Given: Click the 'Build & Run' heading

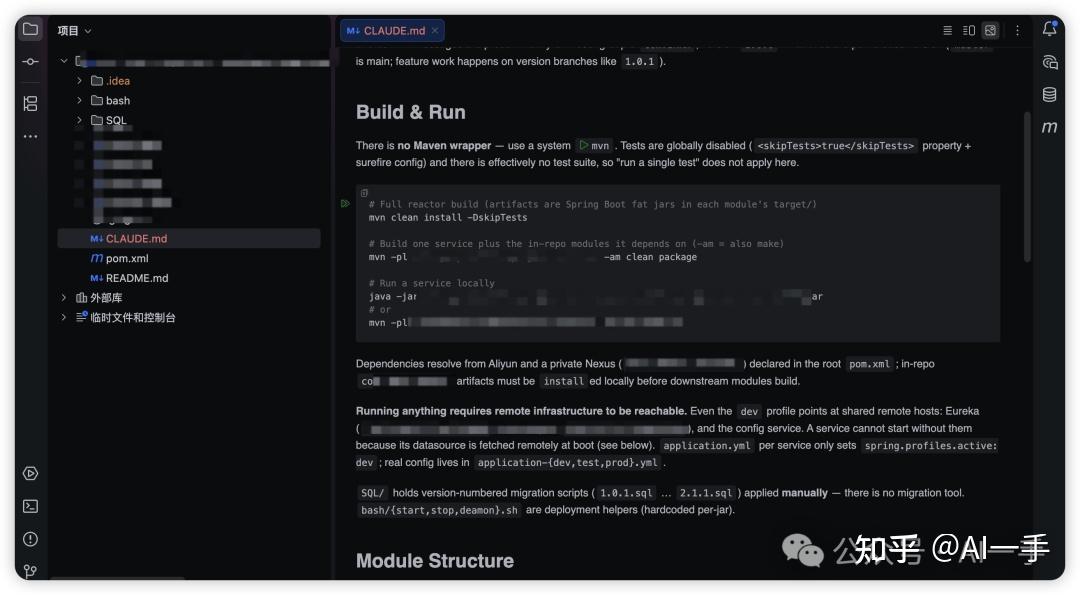Looking at the screenshot, I should coord(411,112).
